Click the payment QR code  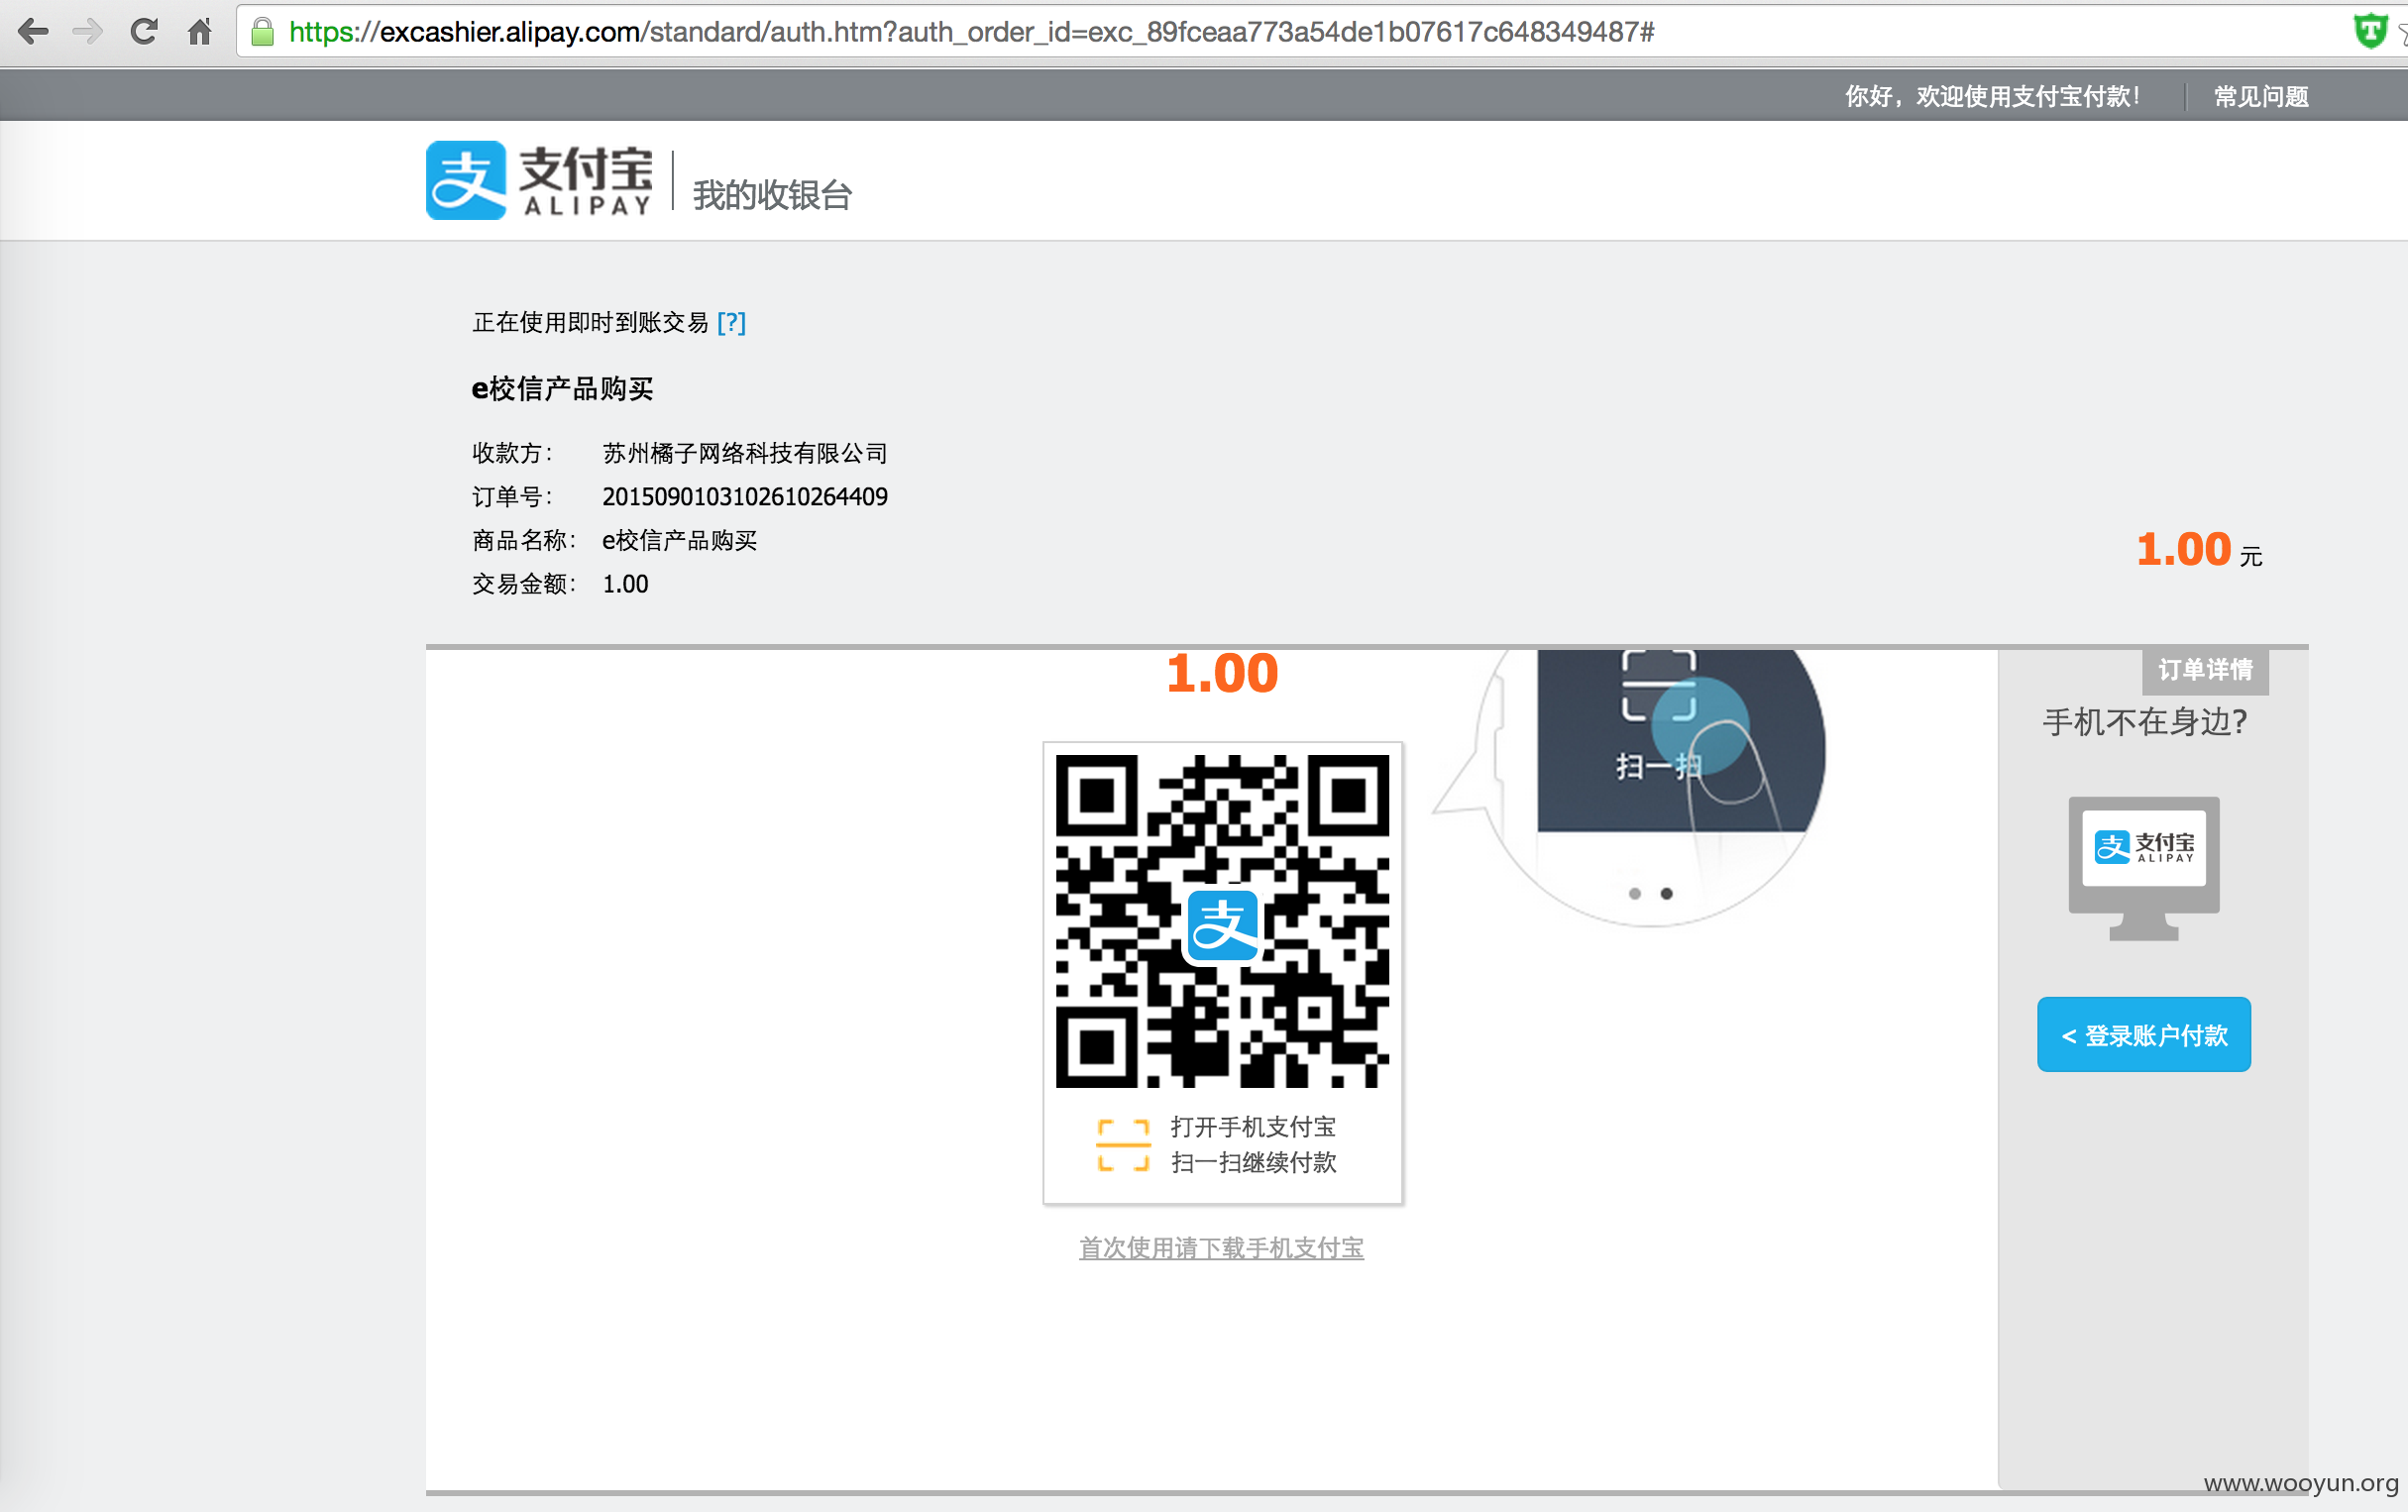[1222, 921]
